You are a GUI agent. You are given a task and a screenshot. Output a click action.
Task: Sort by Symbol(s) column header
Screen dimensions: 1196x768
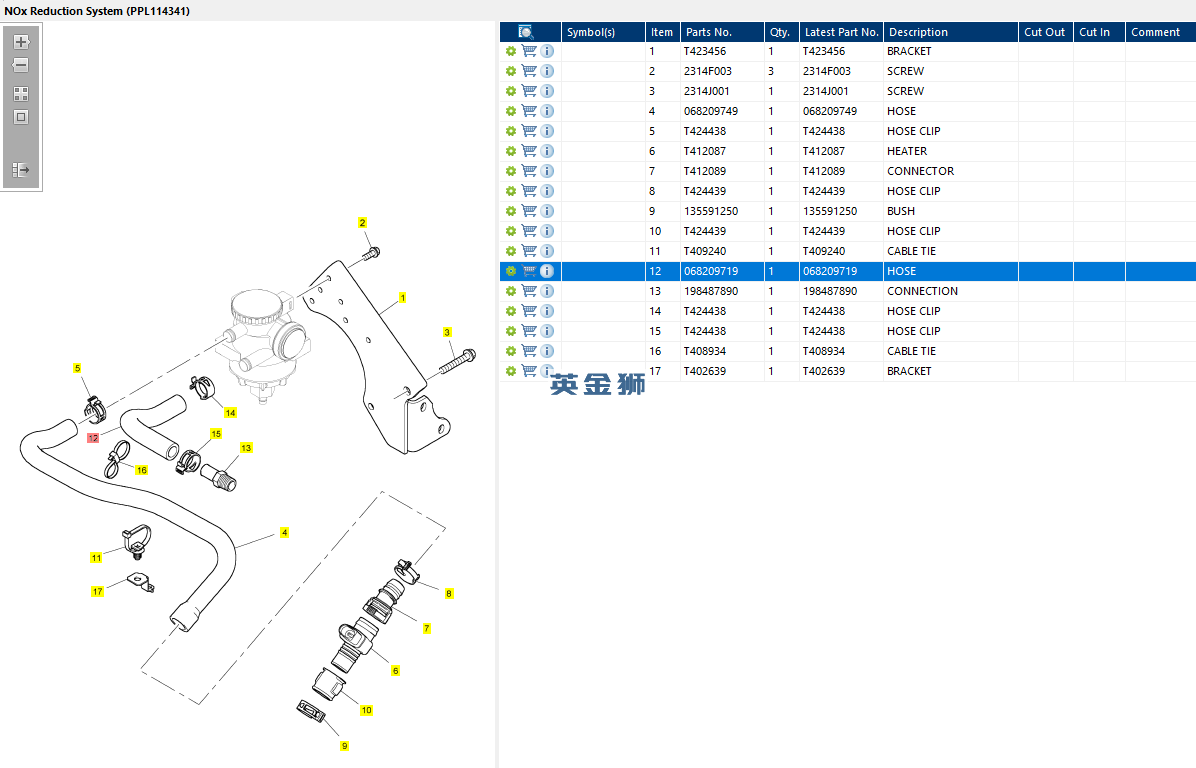tap(603, 32)
